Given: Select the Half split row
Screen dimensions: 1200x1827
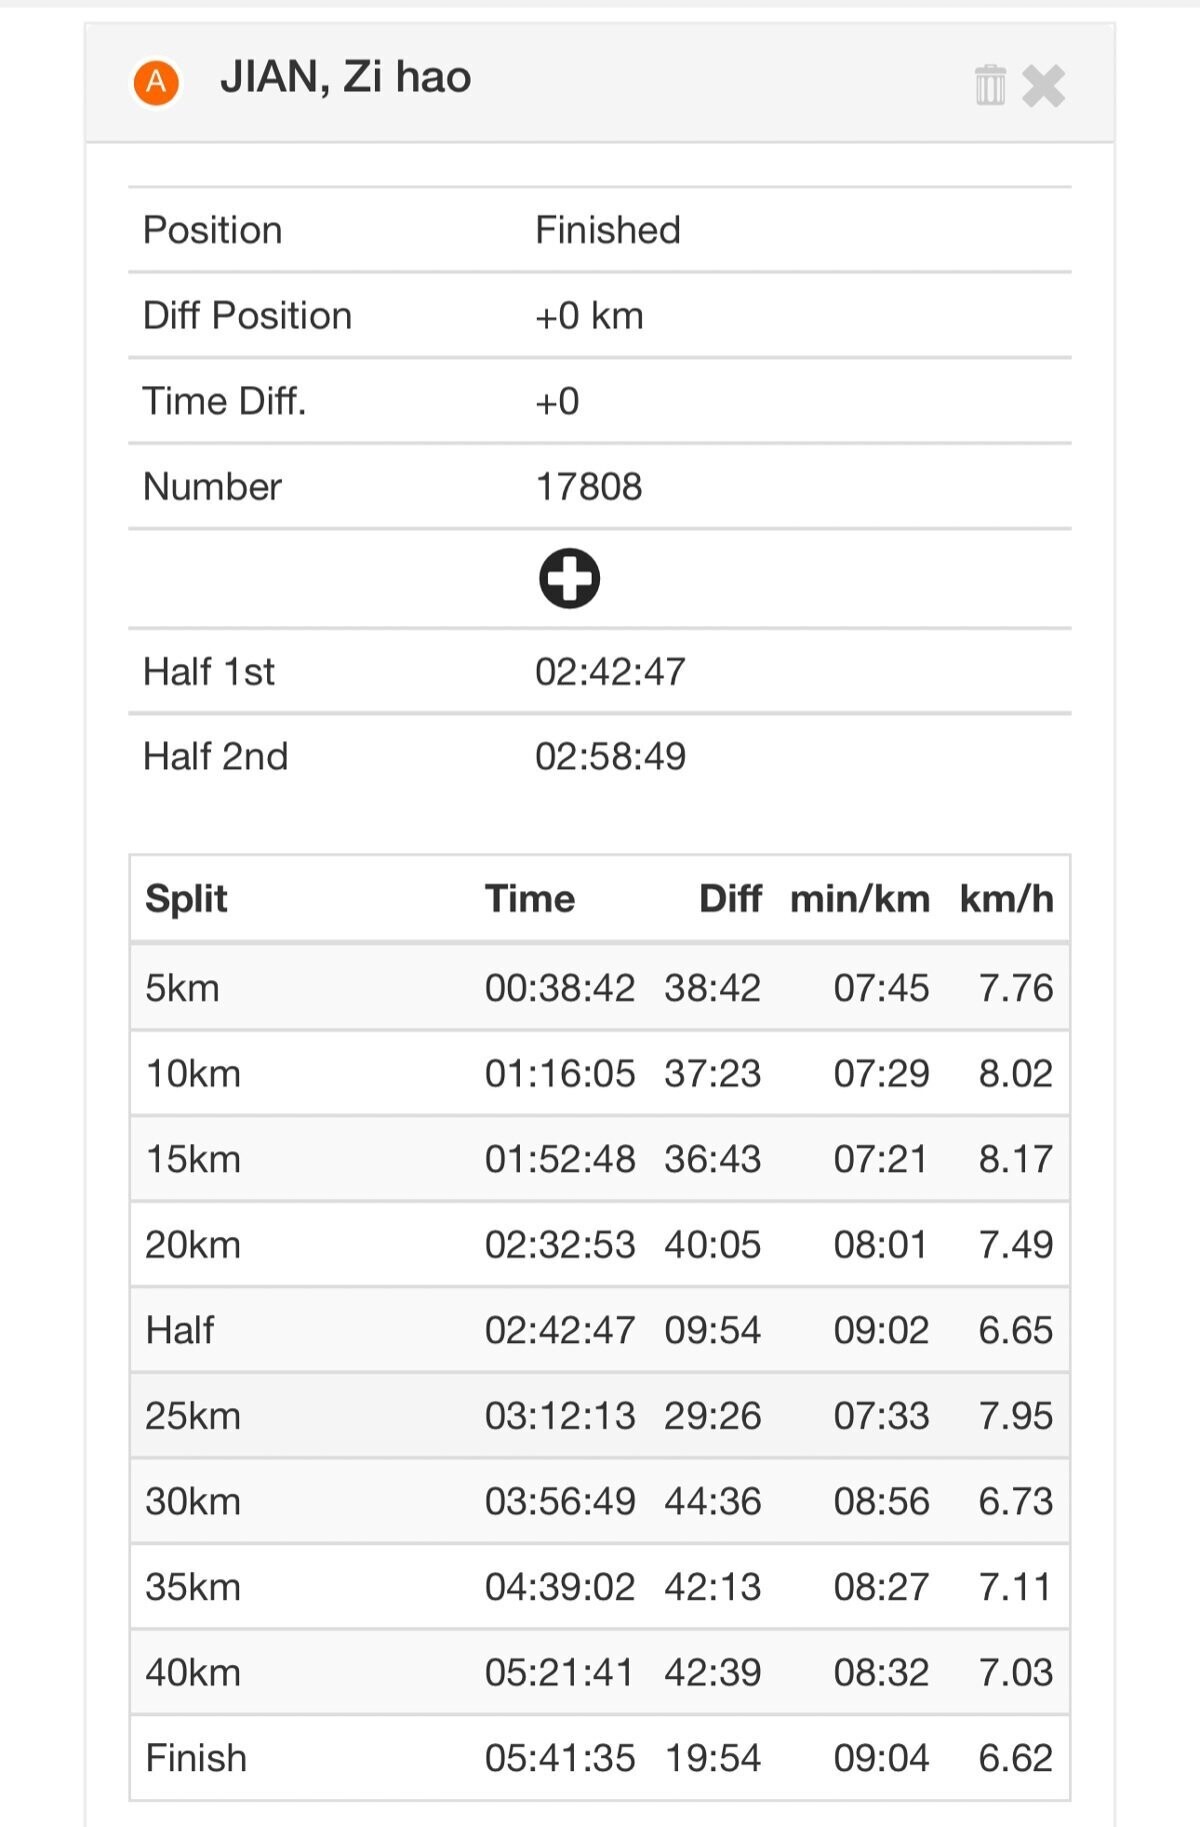Looking at the screenshot, I should coord(600,1330).
